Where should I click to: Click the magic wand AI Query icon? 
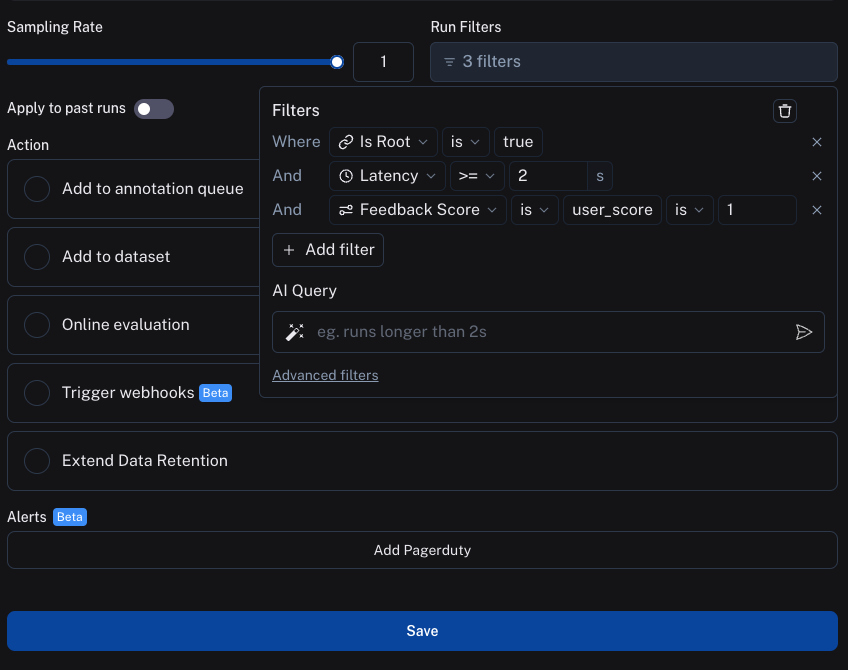[x=294, y=332]
